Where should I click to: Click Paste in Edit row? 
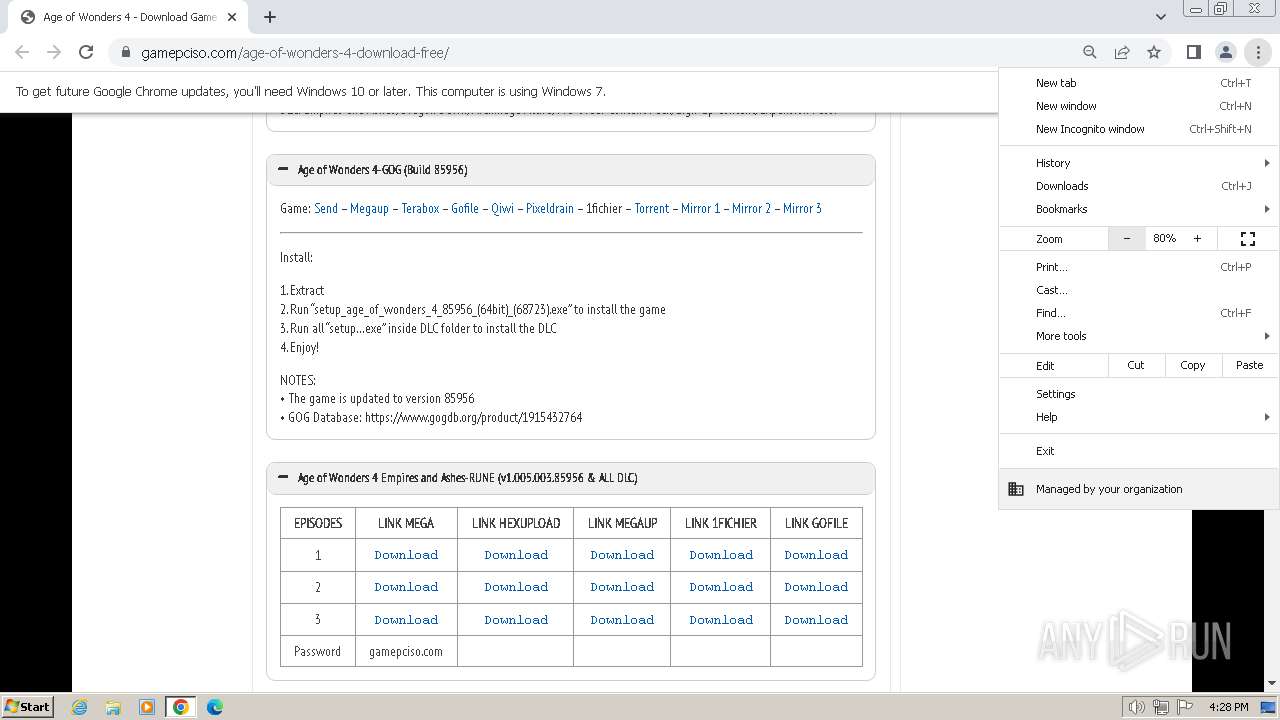[1250, 365]
